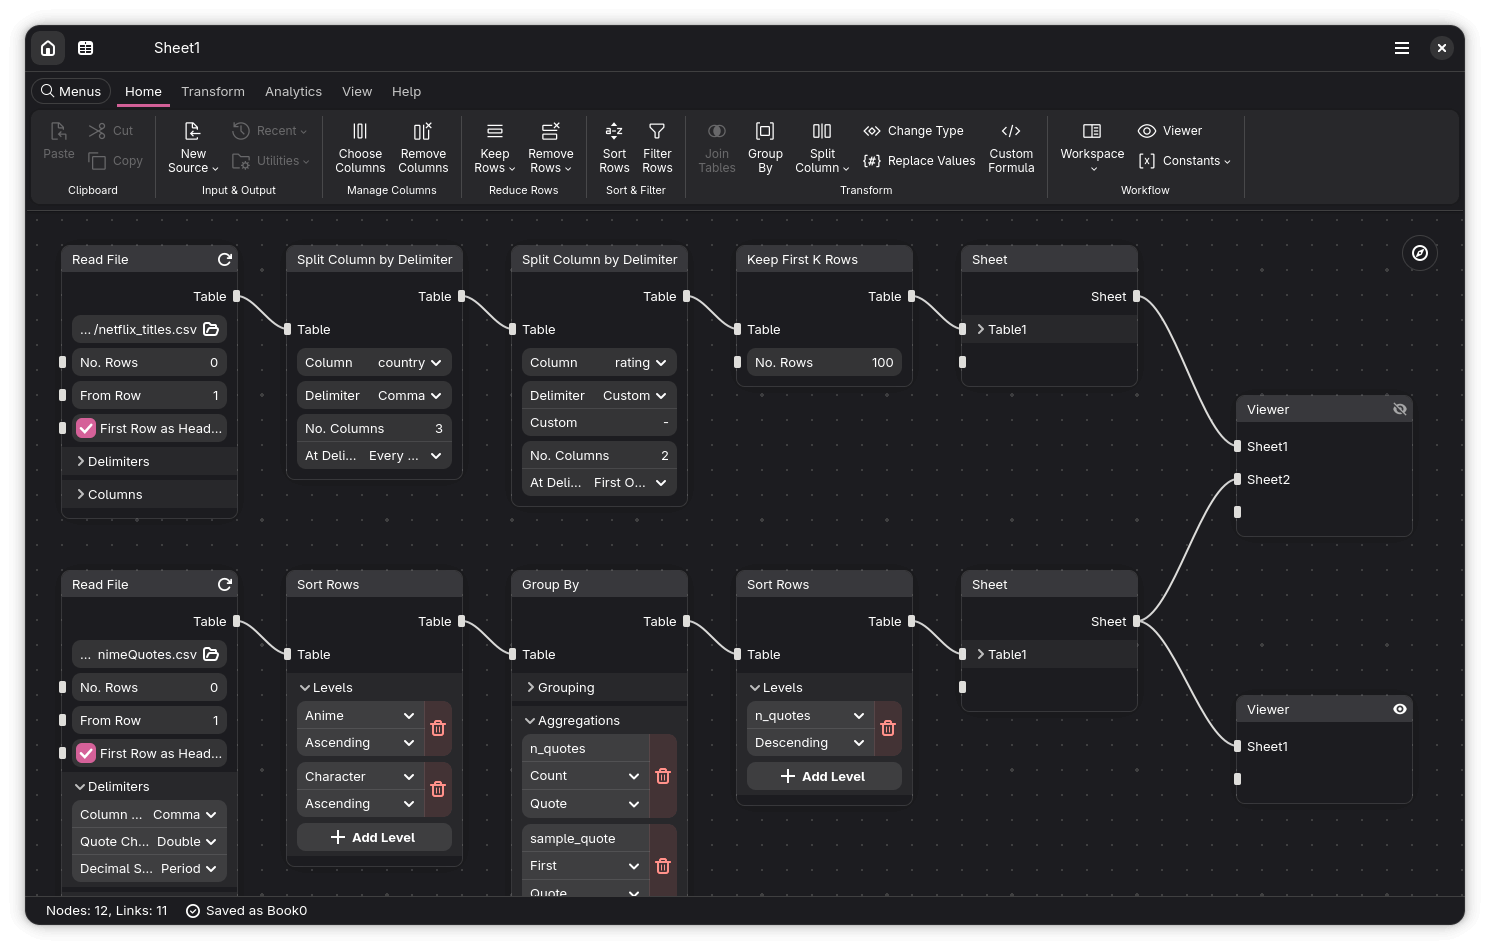Click the Sort Rows tool
Screen dimensions: 1490x950
[x=614, y=147]
